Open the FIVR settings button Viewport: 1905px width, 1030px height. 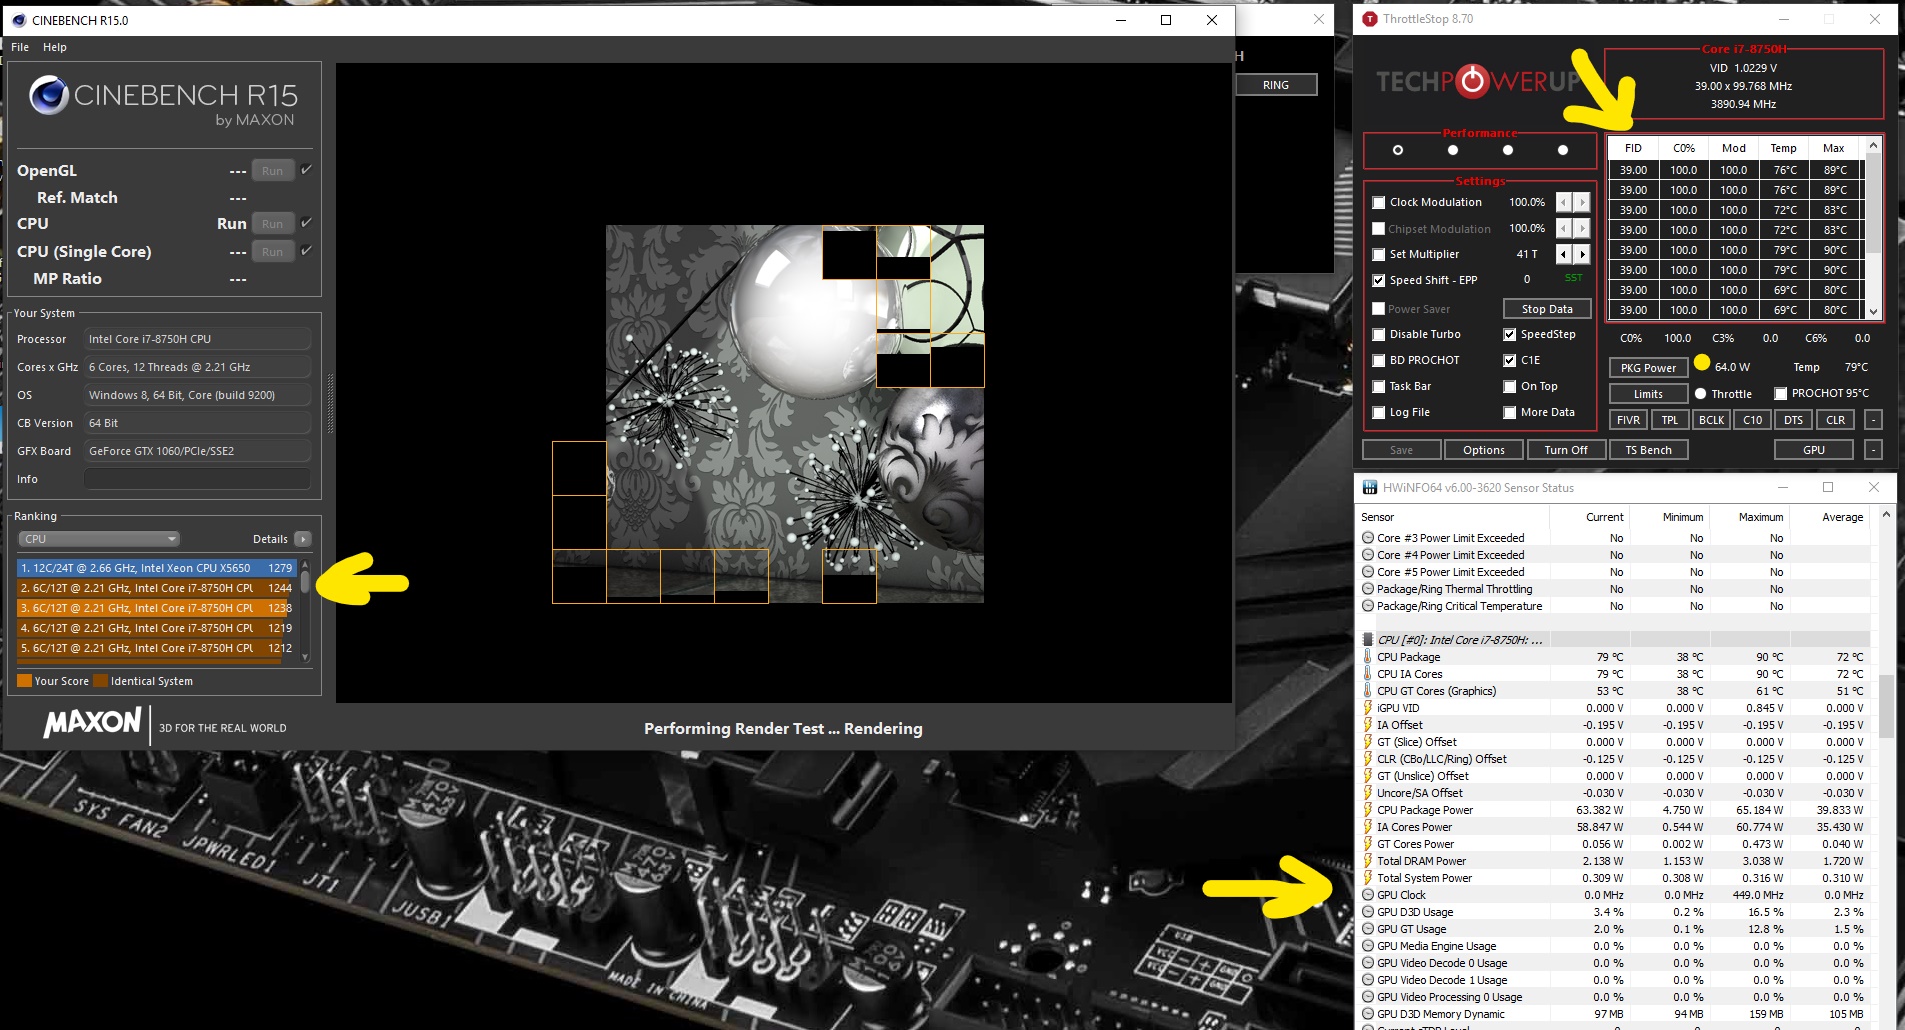tap(1628, 420)
